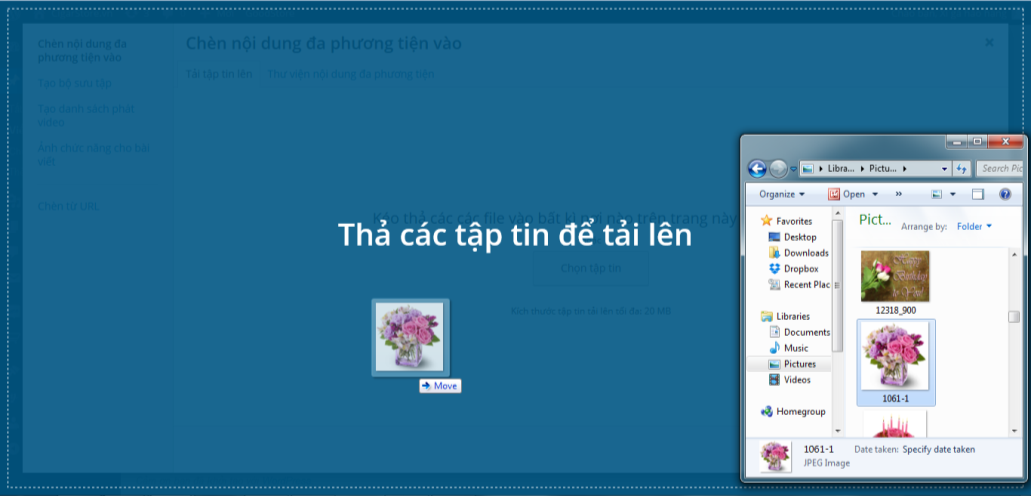Click file list scrollbar down arrow

[1014, 430]
